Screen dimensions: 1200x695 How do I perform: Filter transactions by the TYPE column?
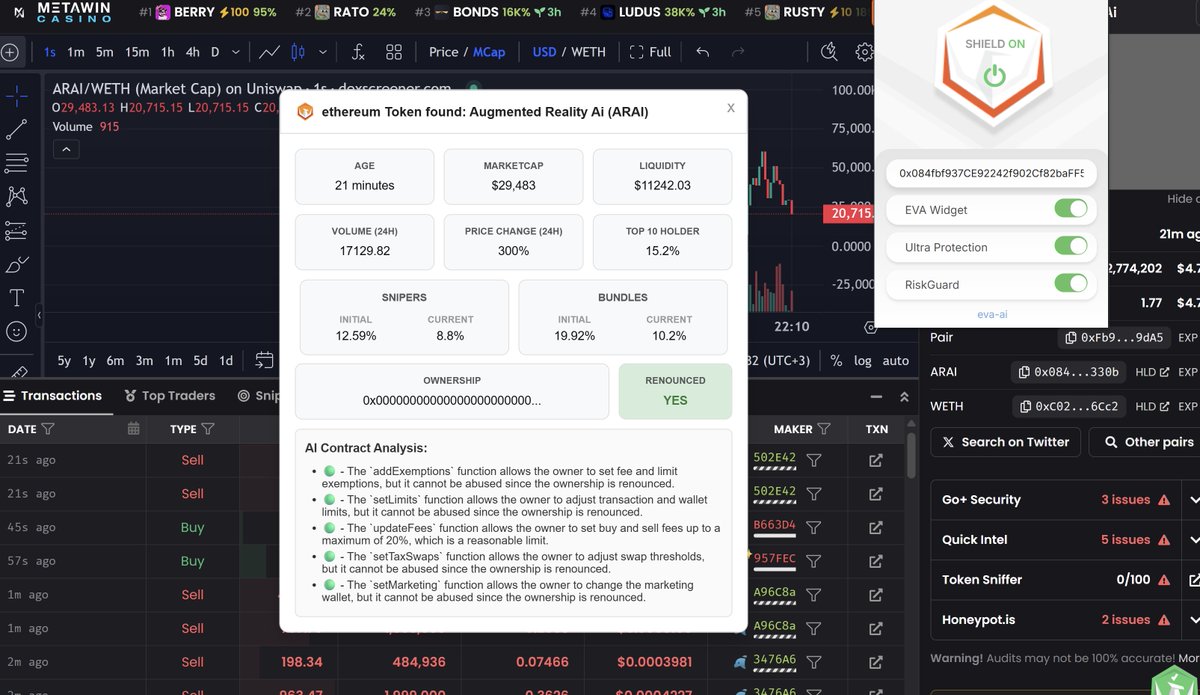208,429
